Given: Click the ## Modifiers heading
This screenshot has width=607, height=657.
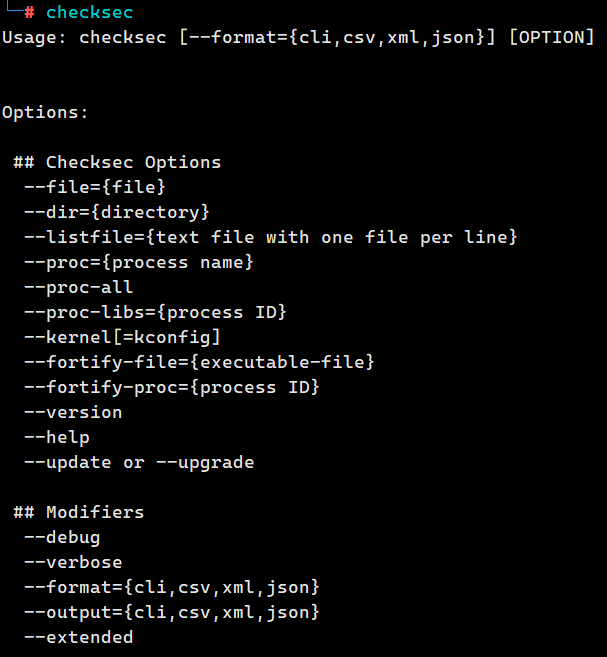Looking at the screenshot, I should click(x=79, y=512).
